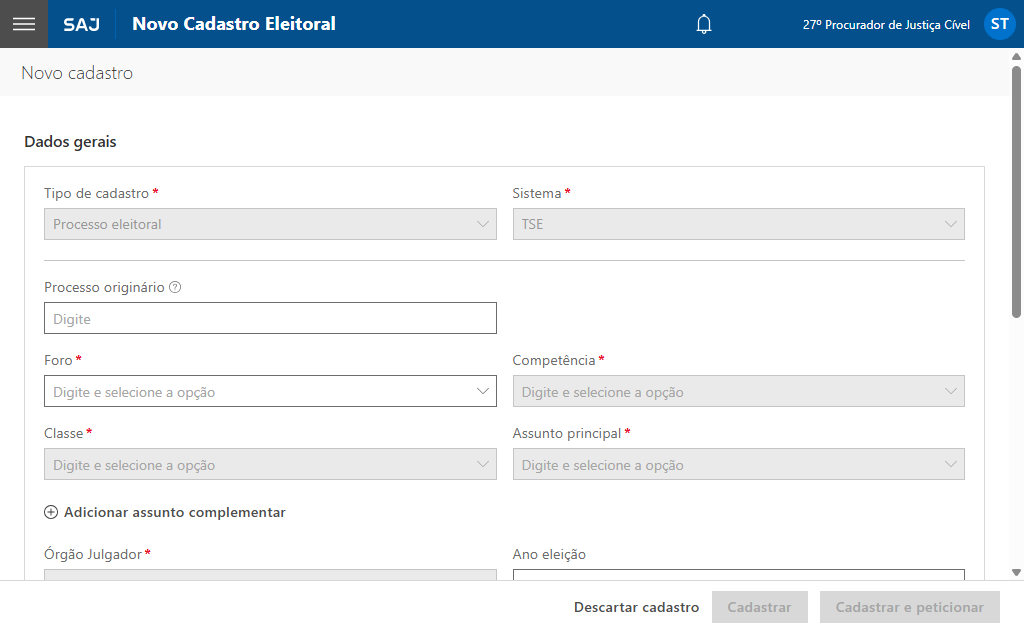Expand the Sistema dropdown showing TSE

pyautogui.click(x=738, y=224)
